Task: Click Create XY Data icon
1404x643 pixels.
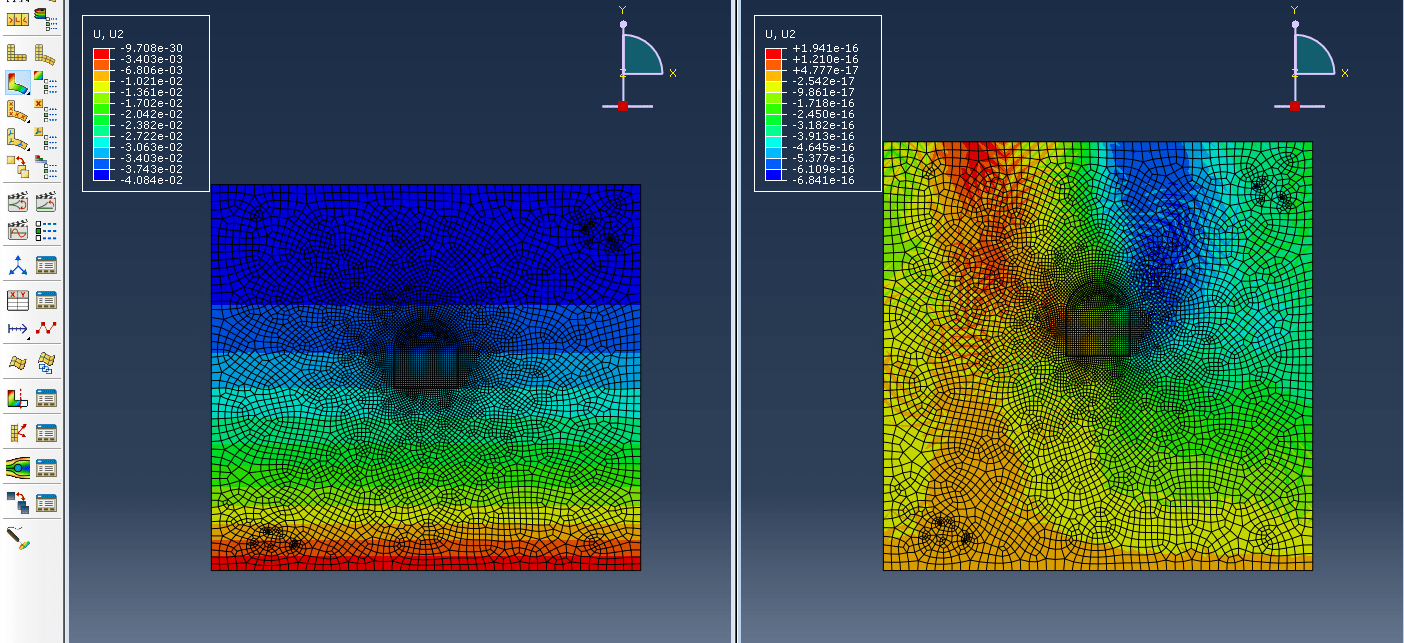Action: click(x=18, y=300)
